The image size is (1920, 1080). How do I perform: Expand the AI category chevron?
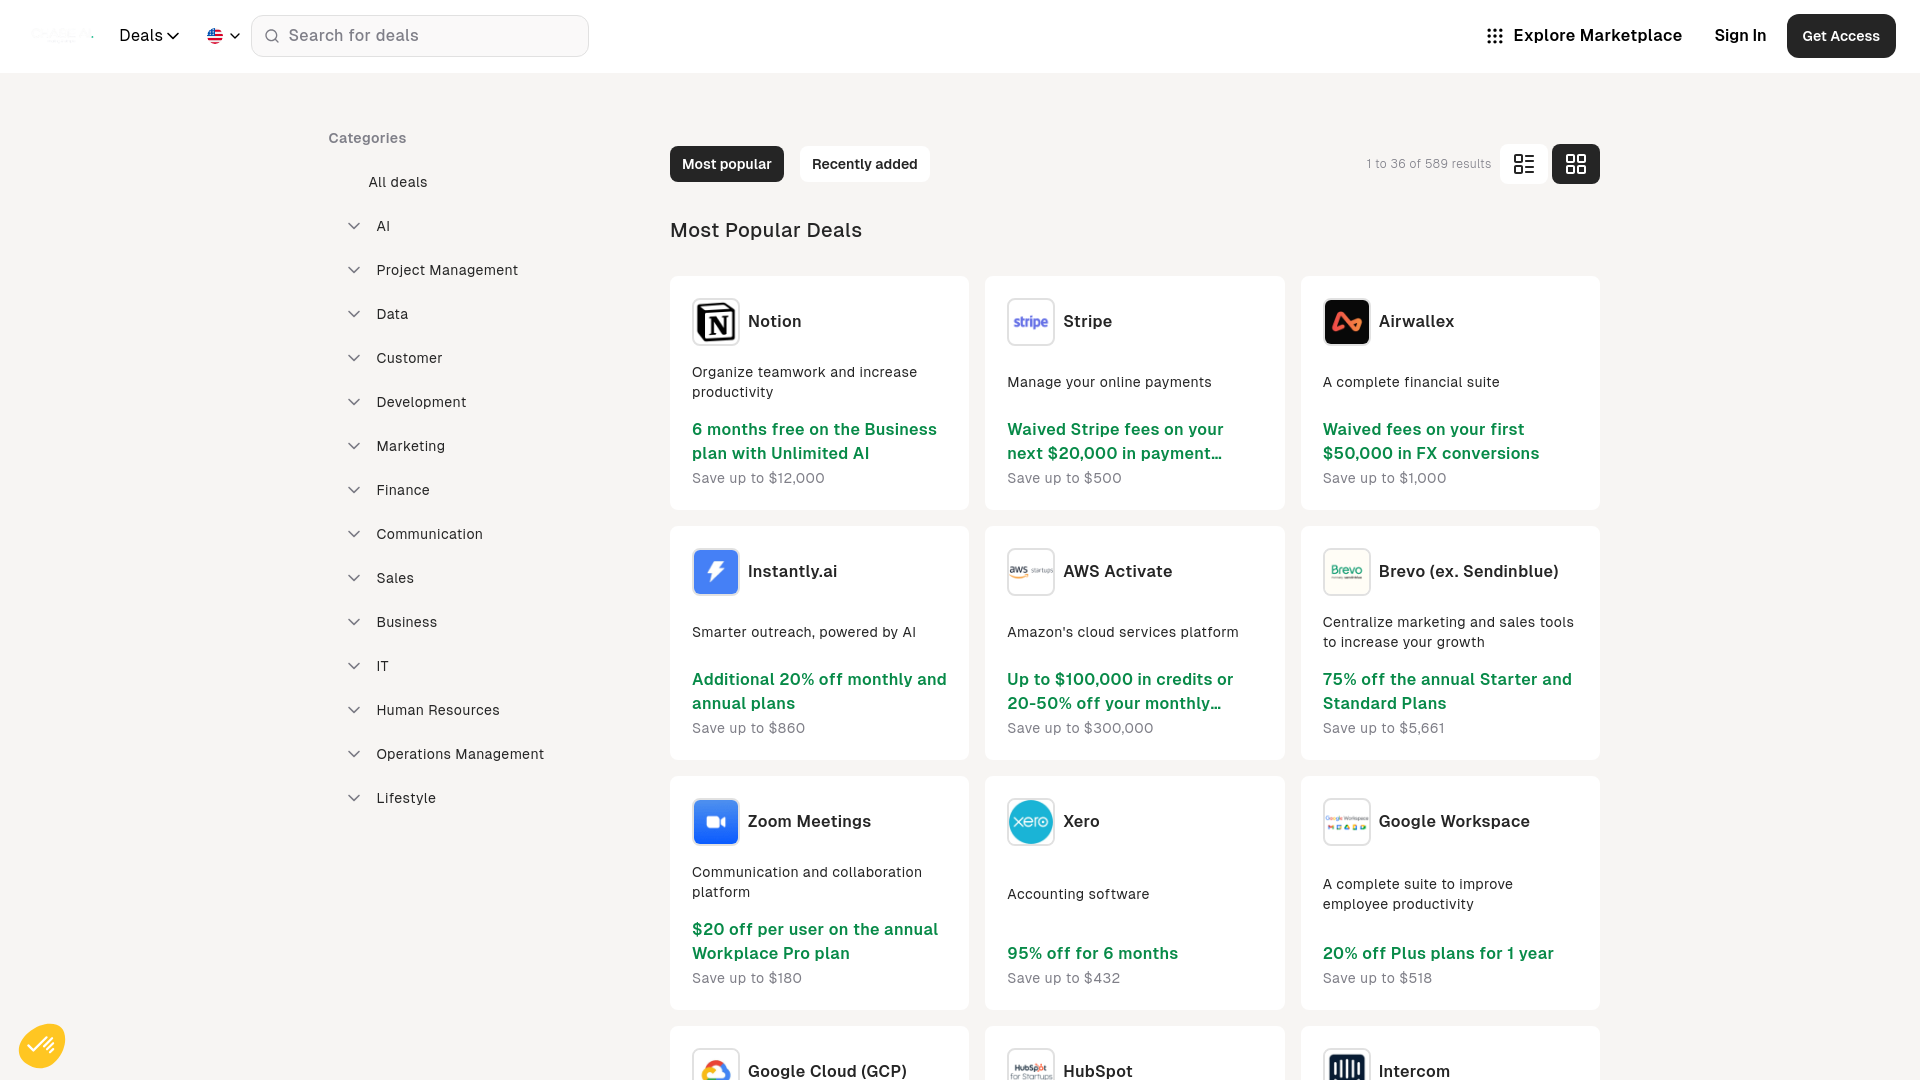[354, 226]
